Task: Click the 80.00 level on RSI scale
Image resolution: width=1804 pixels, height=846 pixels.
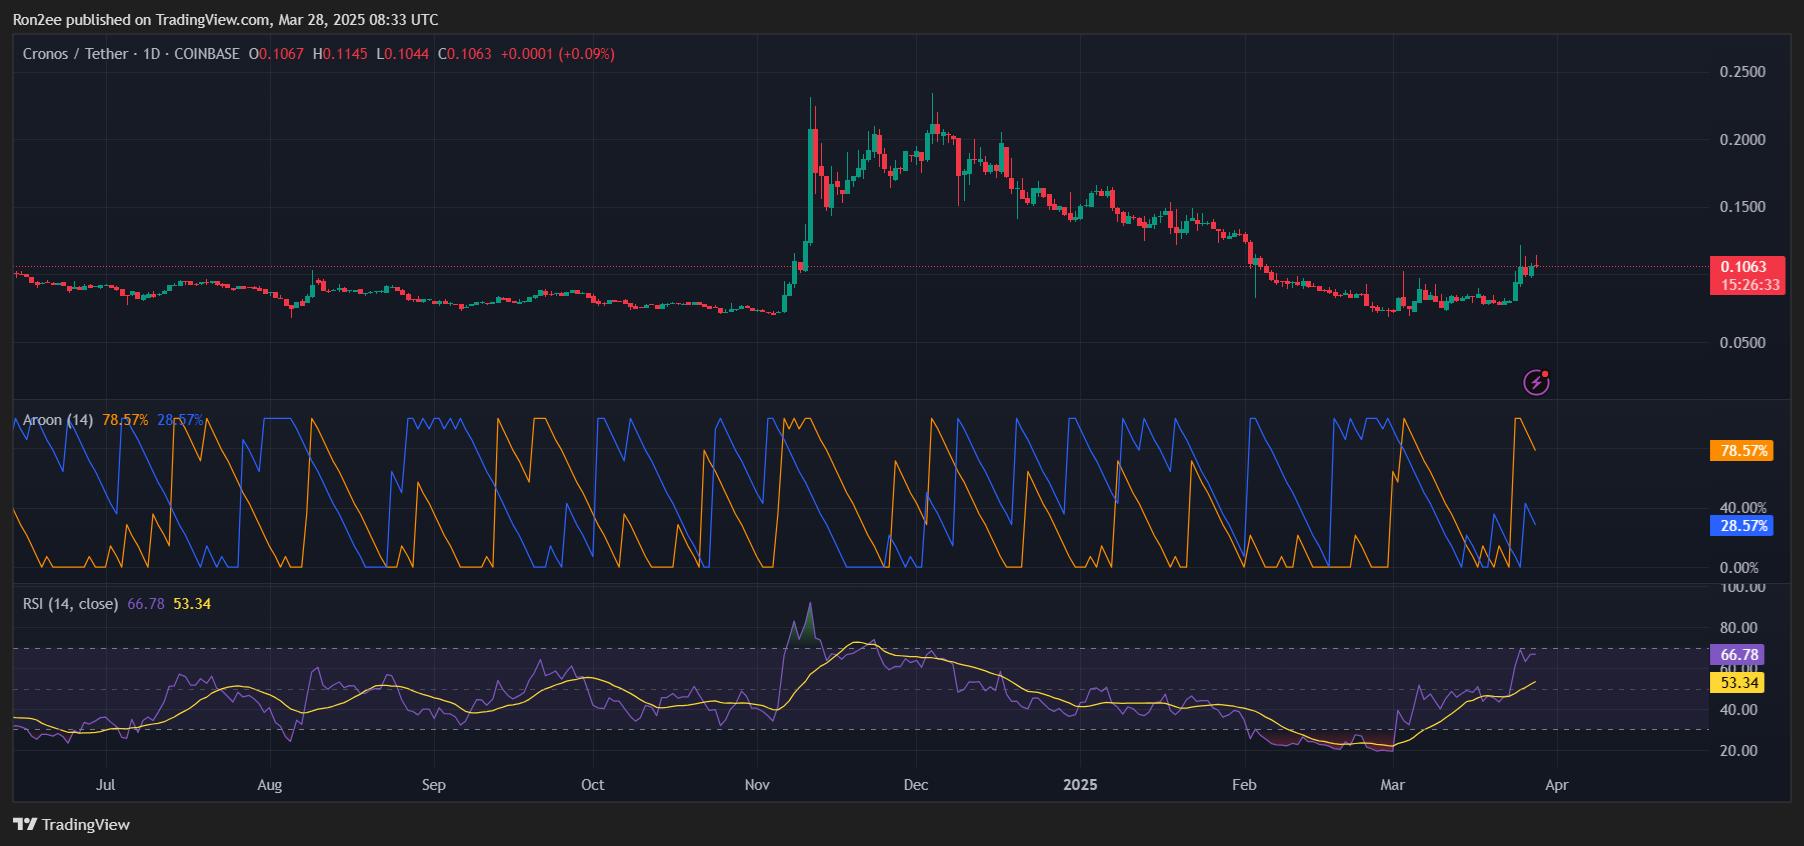Action: tap(1738, 628)
